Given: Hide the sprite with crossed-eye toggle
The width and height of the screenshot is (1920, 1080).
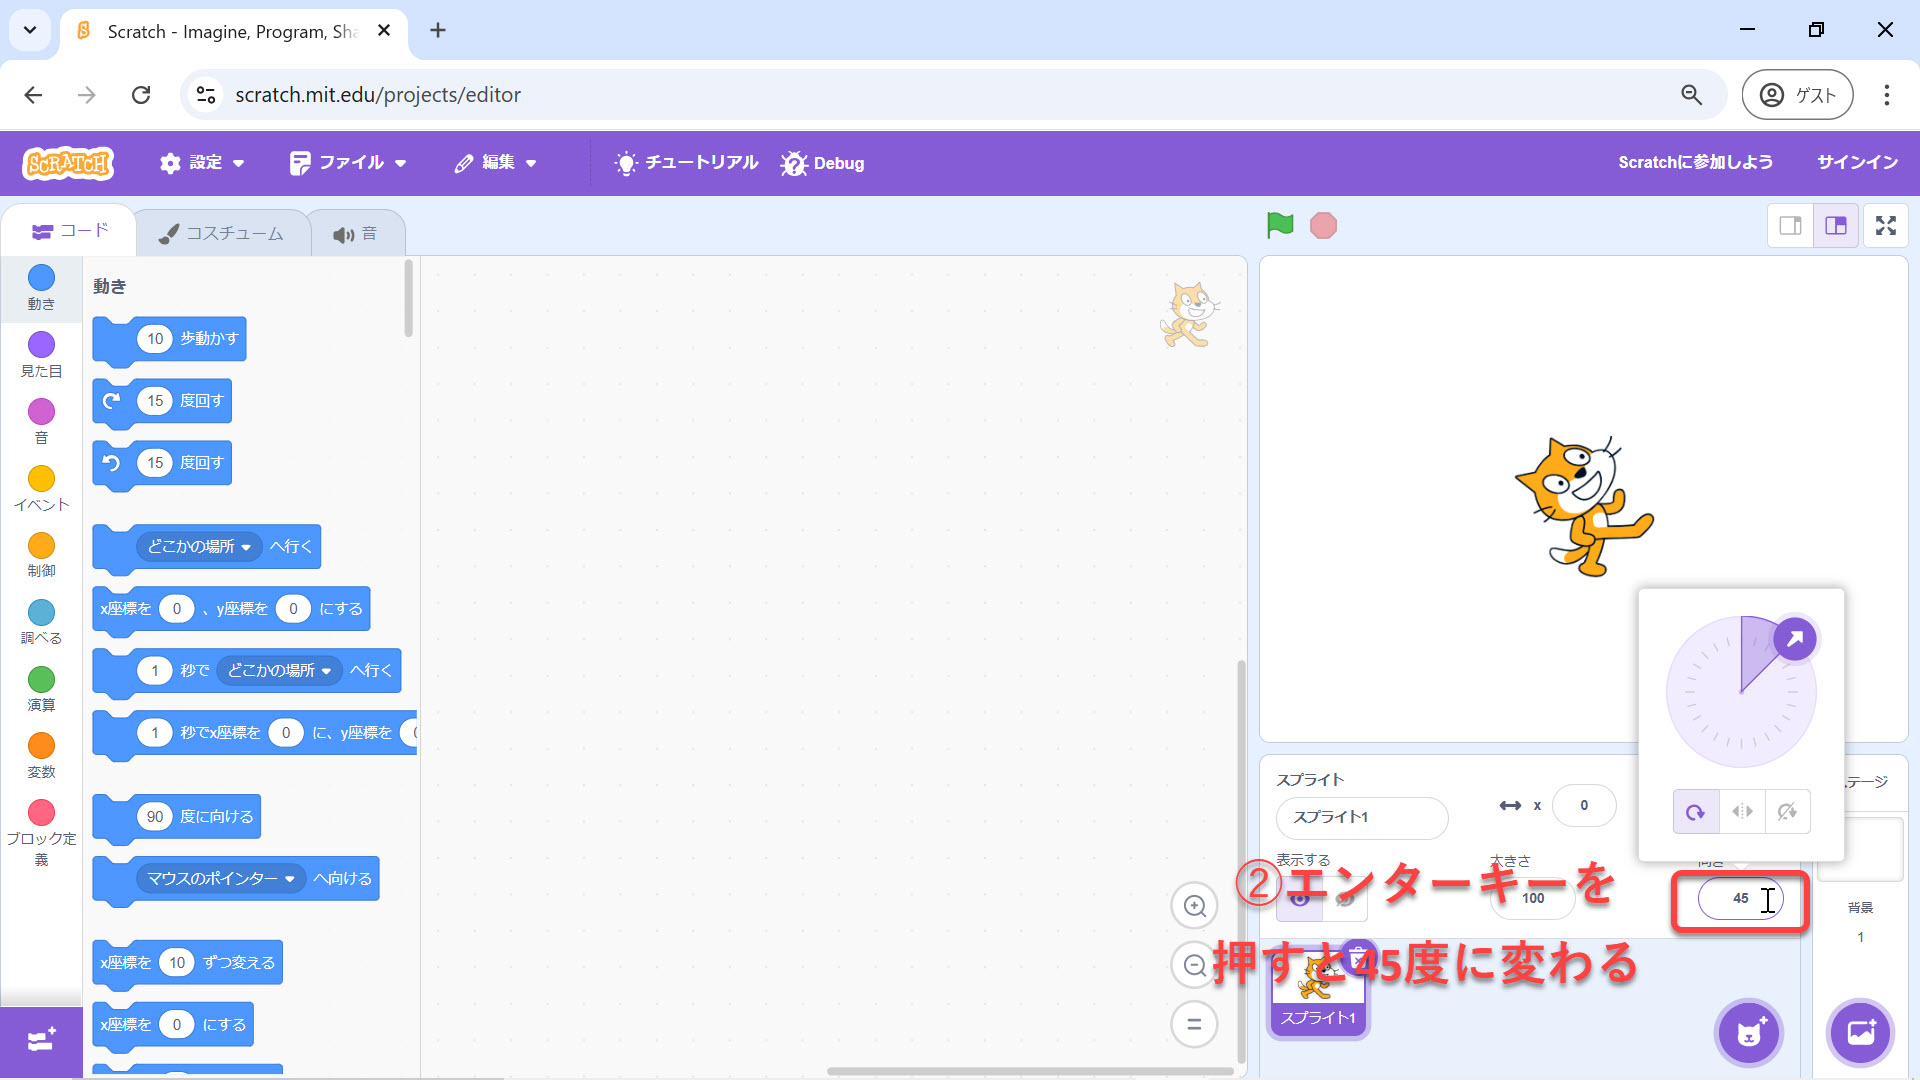Looking at the screenshot, I should tap(1345, 898).
